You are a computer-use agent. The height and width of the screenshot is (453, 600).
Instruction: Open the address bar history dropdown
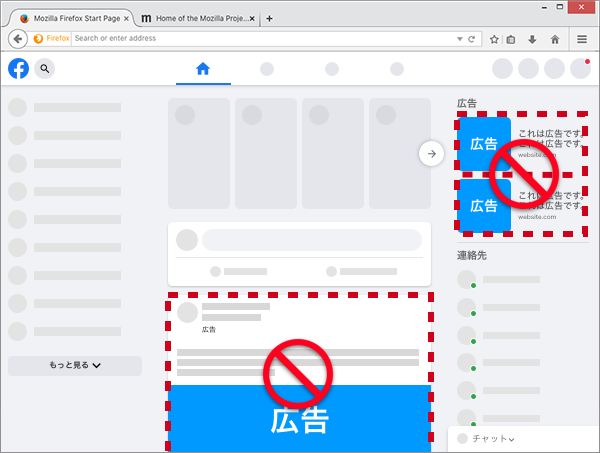(x=460, y=39)
